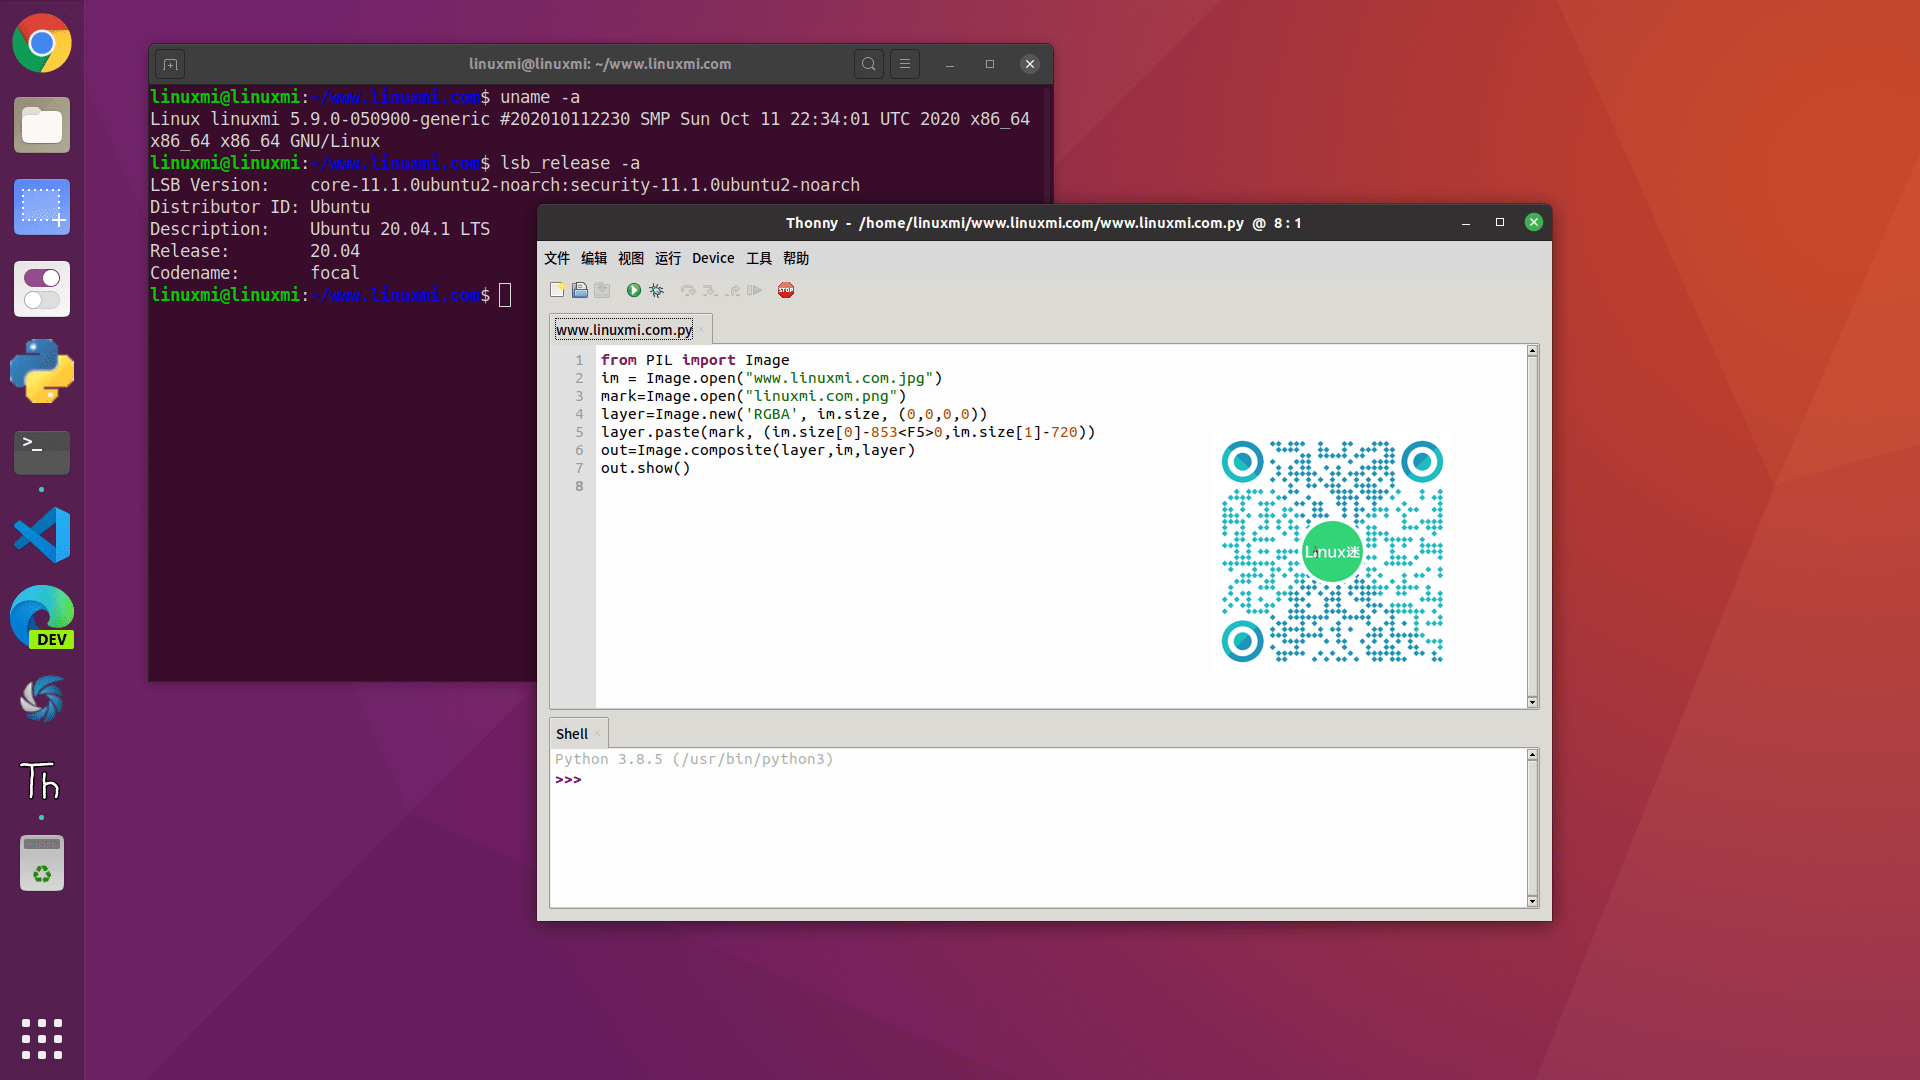
Task: Stop the backend with the red STOP icon
Action: 786,290
